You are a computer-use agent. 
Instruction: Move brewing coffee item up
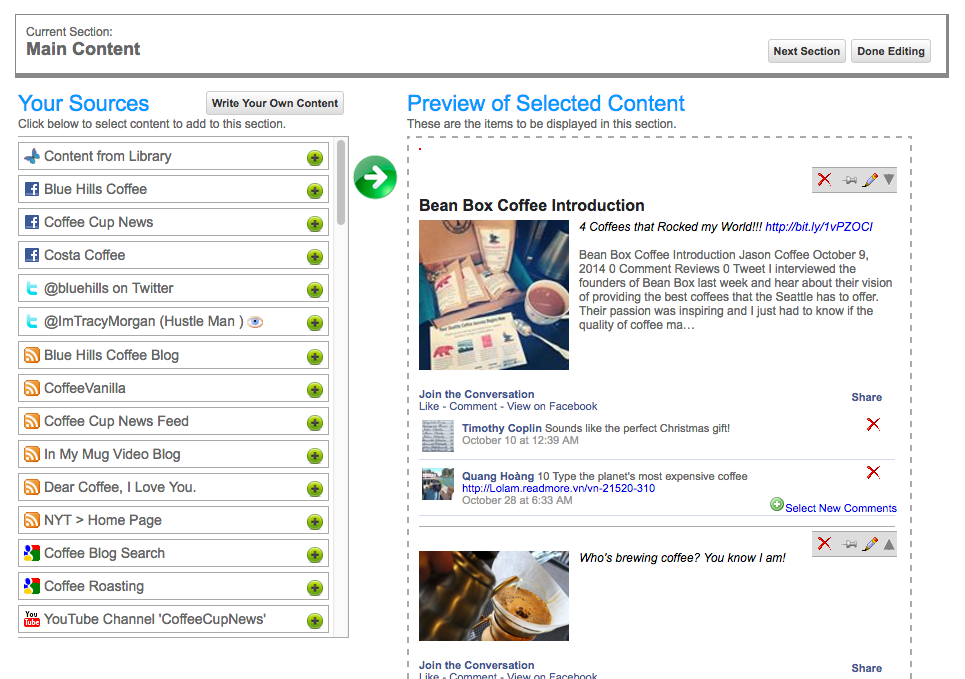(x=889, y=544)
